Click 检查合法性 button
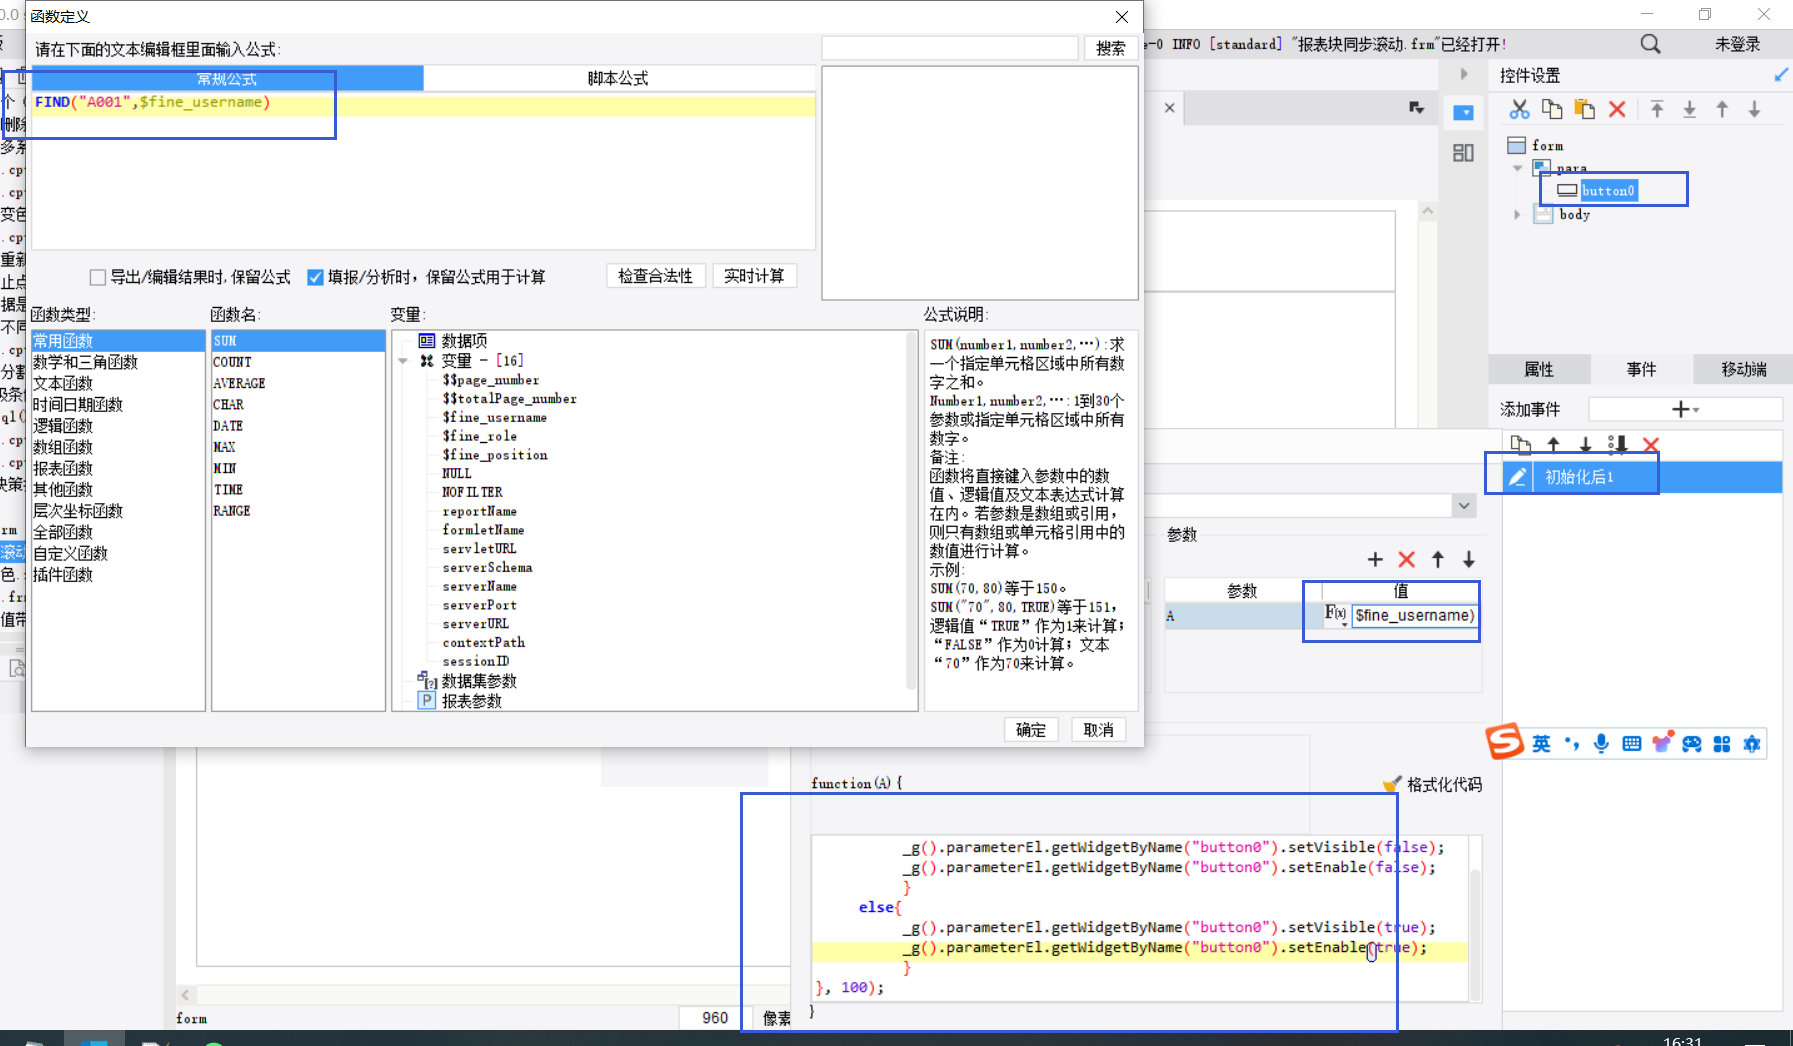The height and width of the screenshot is (1046, 1793). pos(656,276)
